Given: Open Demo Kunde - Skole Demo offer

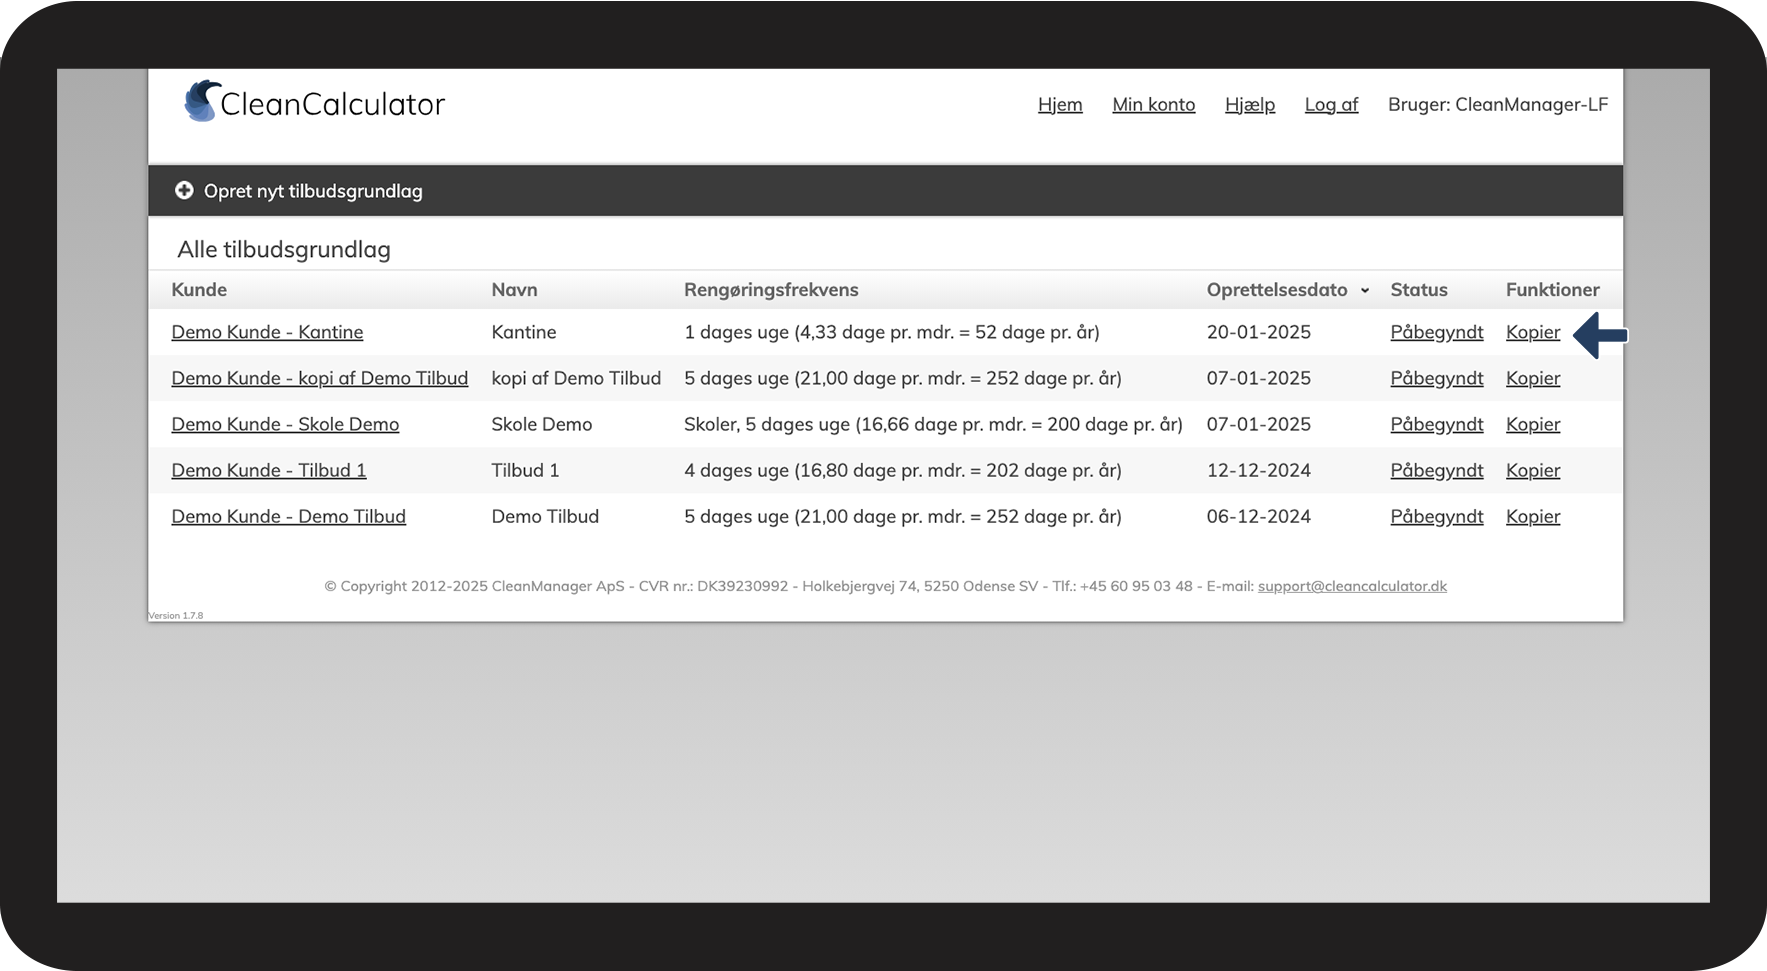Looking at the screenshot, I should click(x=285, y=424).
